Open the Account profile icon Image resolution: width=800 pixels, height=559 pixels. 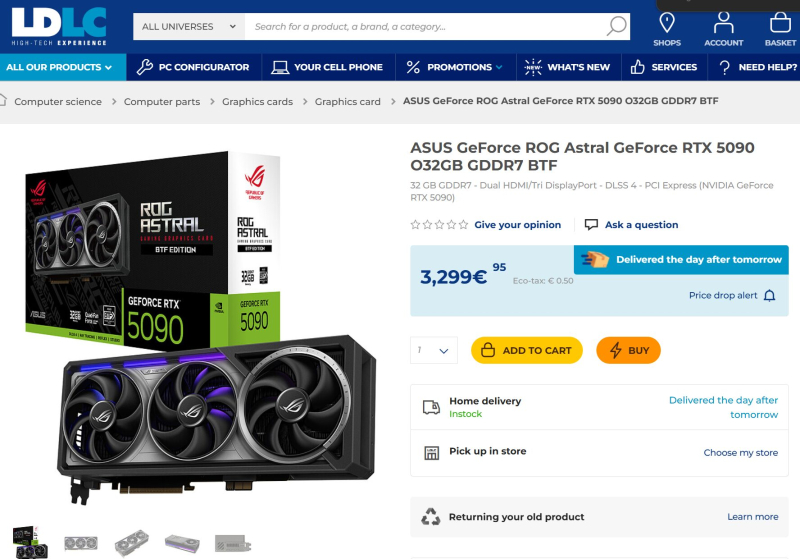pos(723,24)
